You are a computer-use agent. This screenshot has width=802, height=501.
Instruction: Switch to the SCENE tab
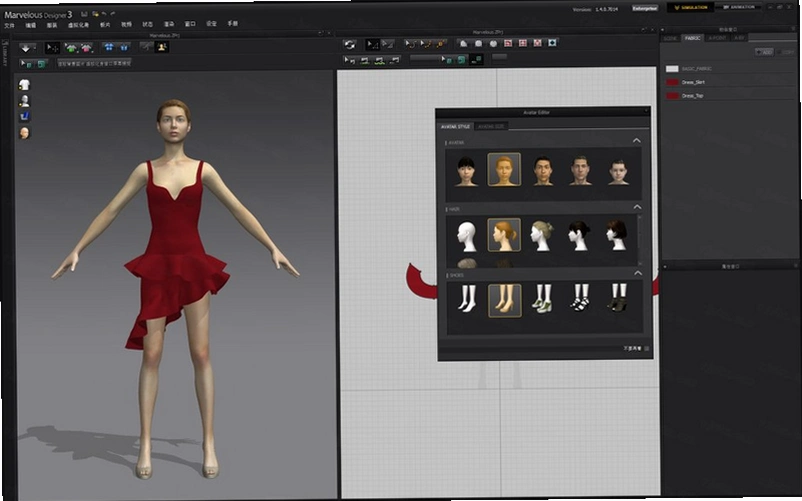671,39
